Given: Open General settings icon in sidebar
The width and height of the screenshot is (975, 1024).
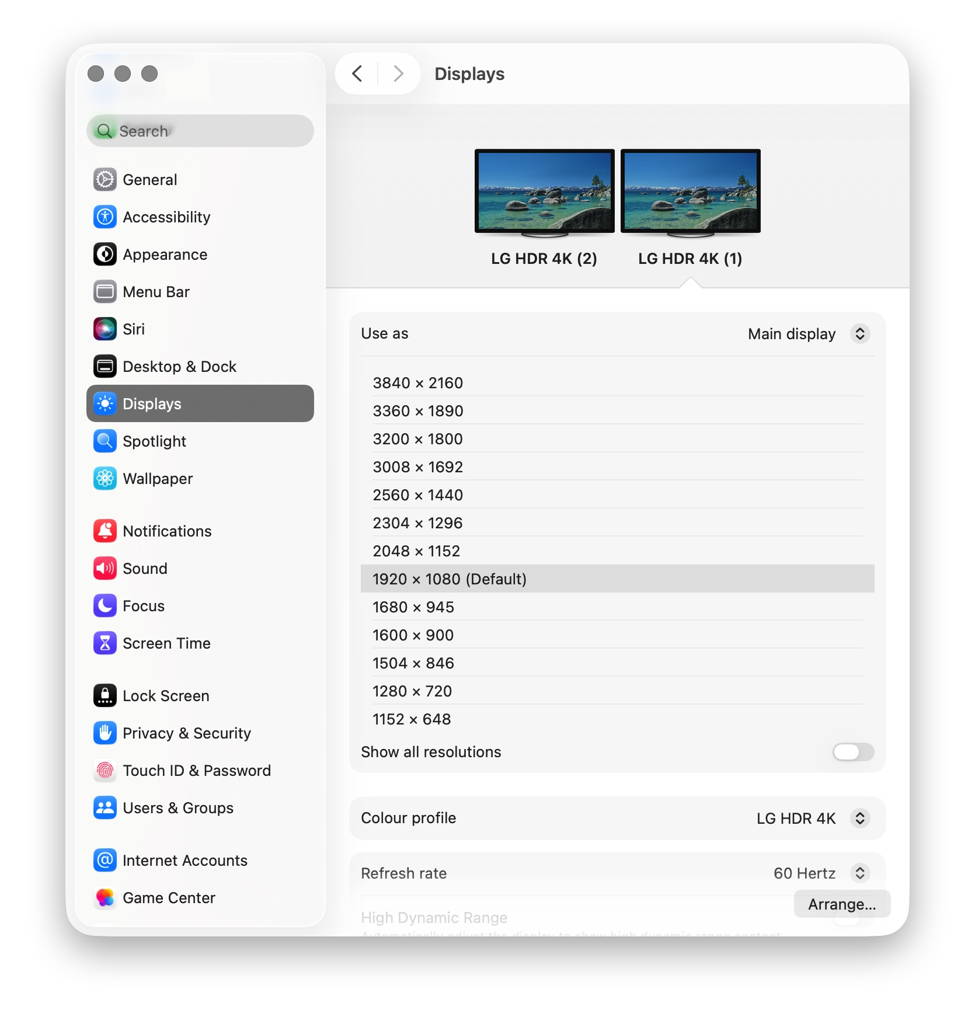Looking at the screenshot, I should click(x=104, y=180).
